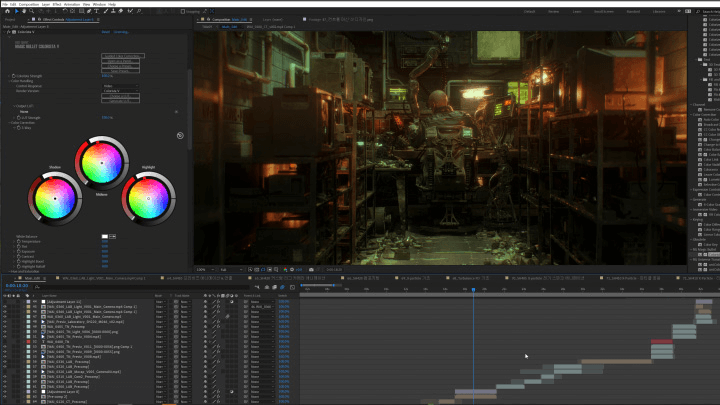This screenshot has width=720, height=405.
Task: Select the Rectangle shape tool
Action: click(81, 11)
